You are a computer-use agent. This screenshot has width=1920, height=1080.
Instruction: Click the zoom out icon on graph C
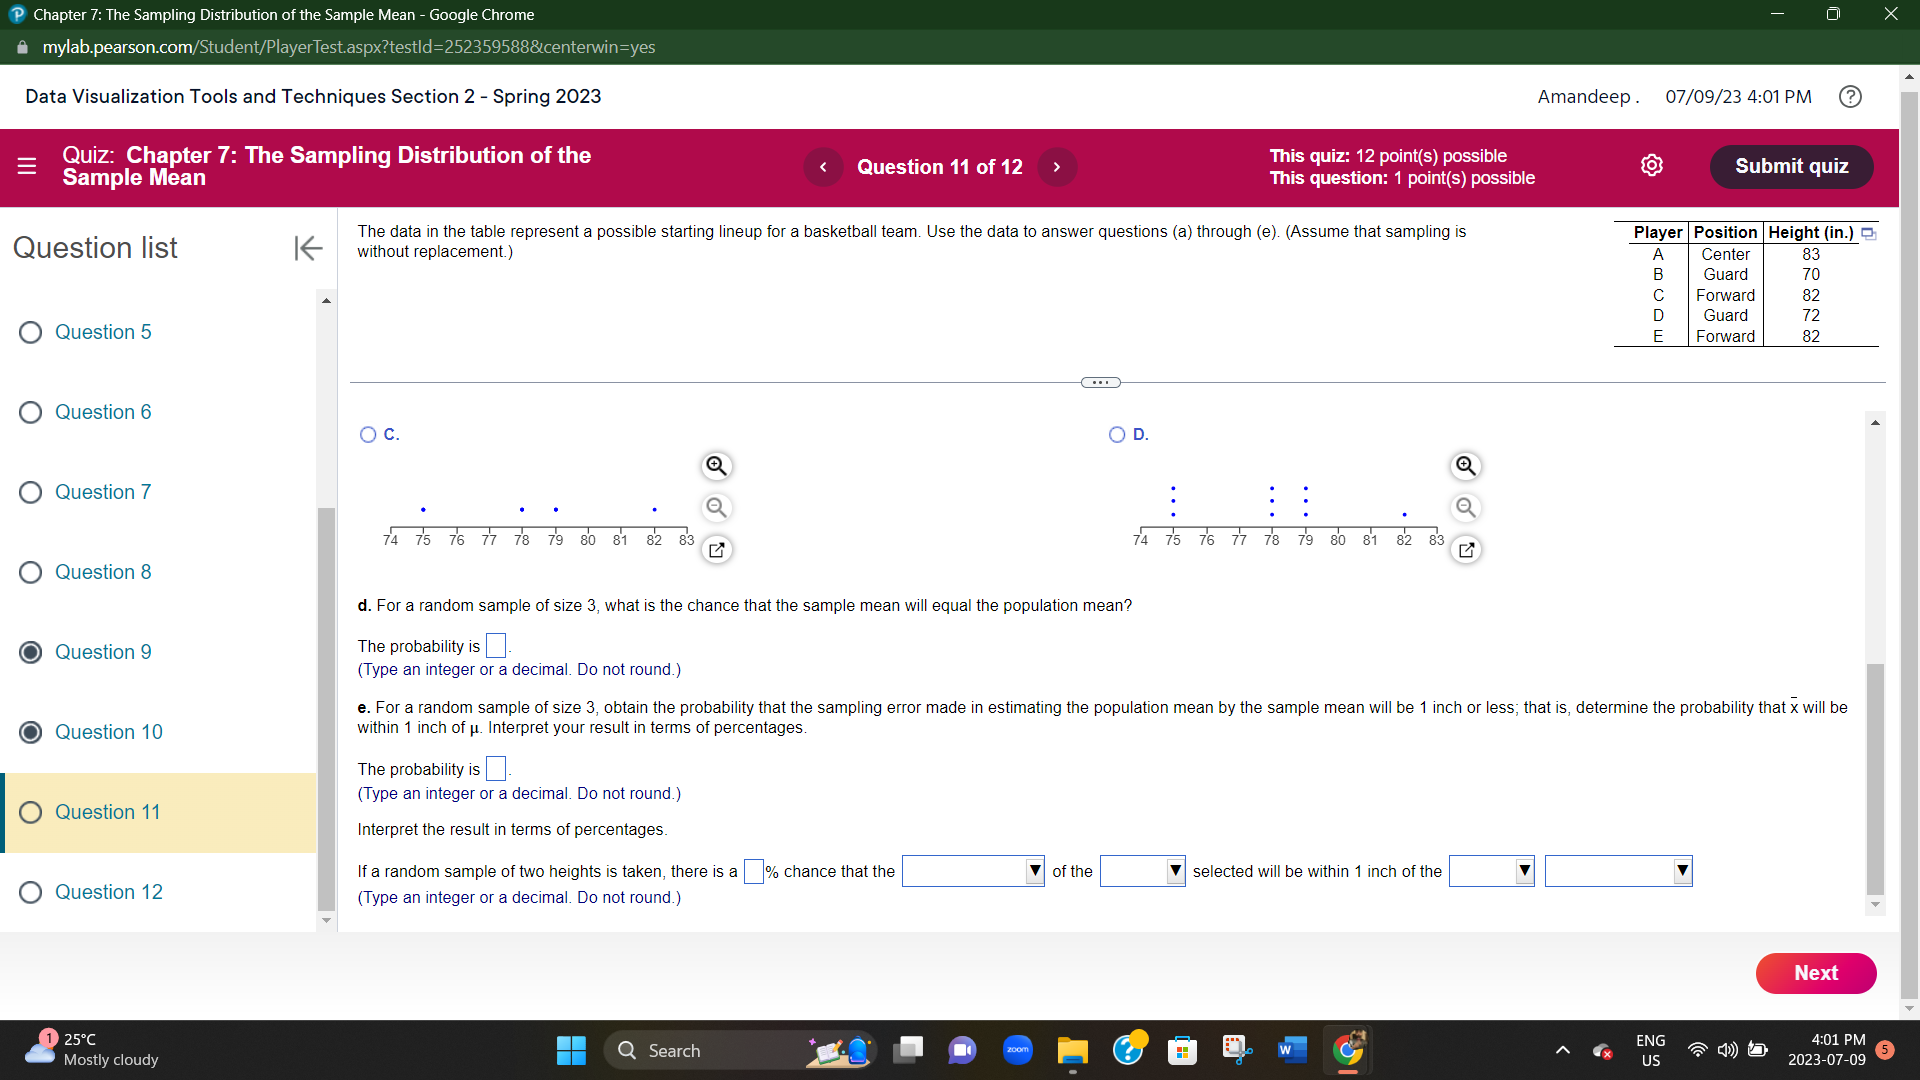pyautogui.click(x=716, y=506)
